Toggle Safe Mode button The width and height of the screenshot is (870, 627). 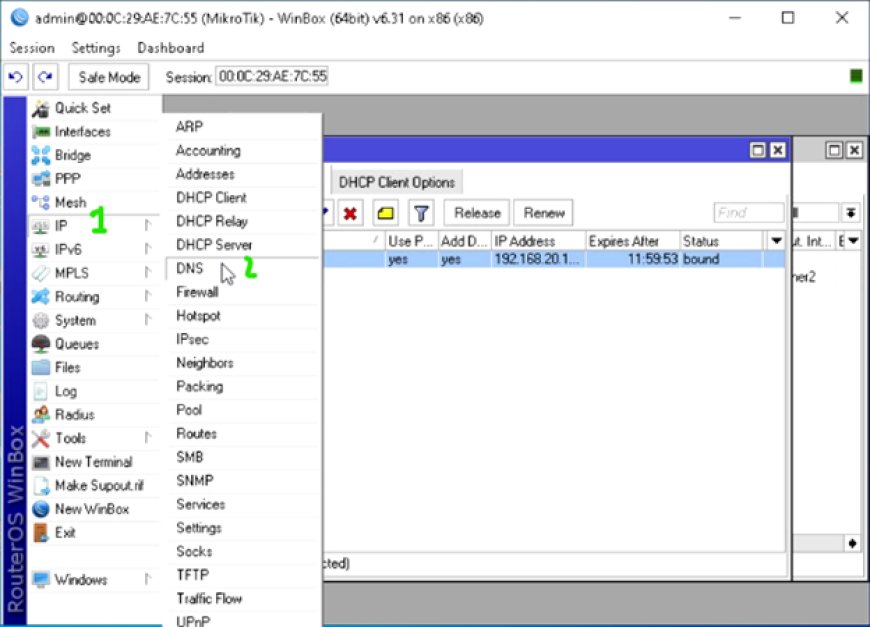click(109, 77)
